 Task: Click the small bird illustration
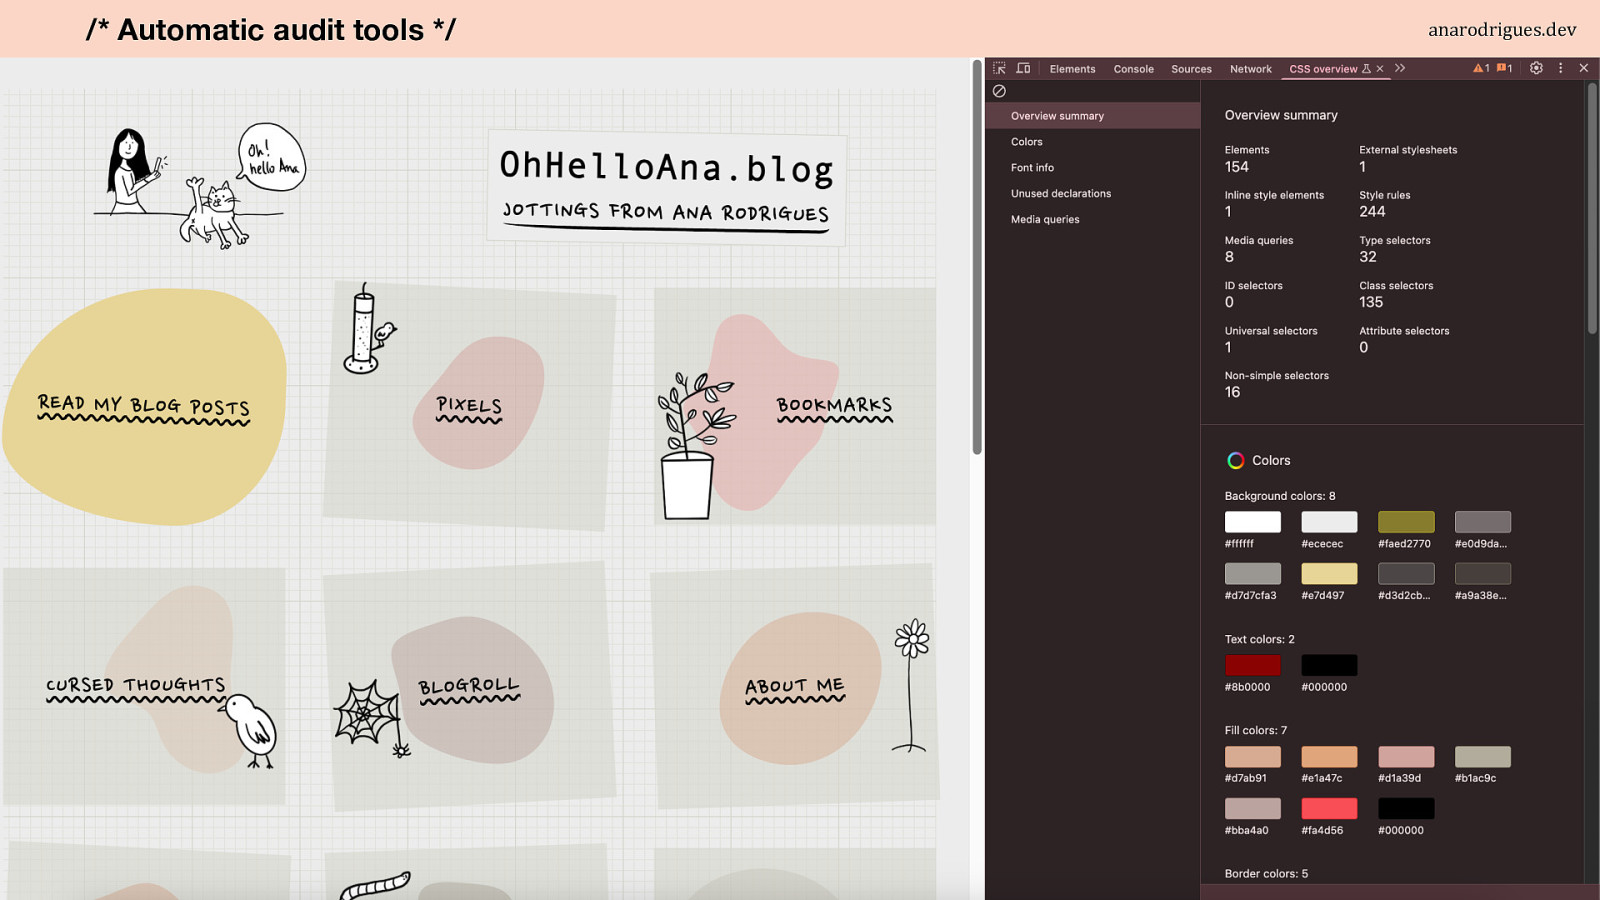pos(249,731)
